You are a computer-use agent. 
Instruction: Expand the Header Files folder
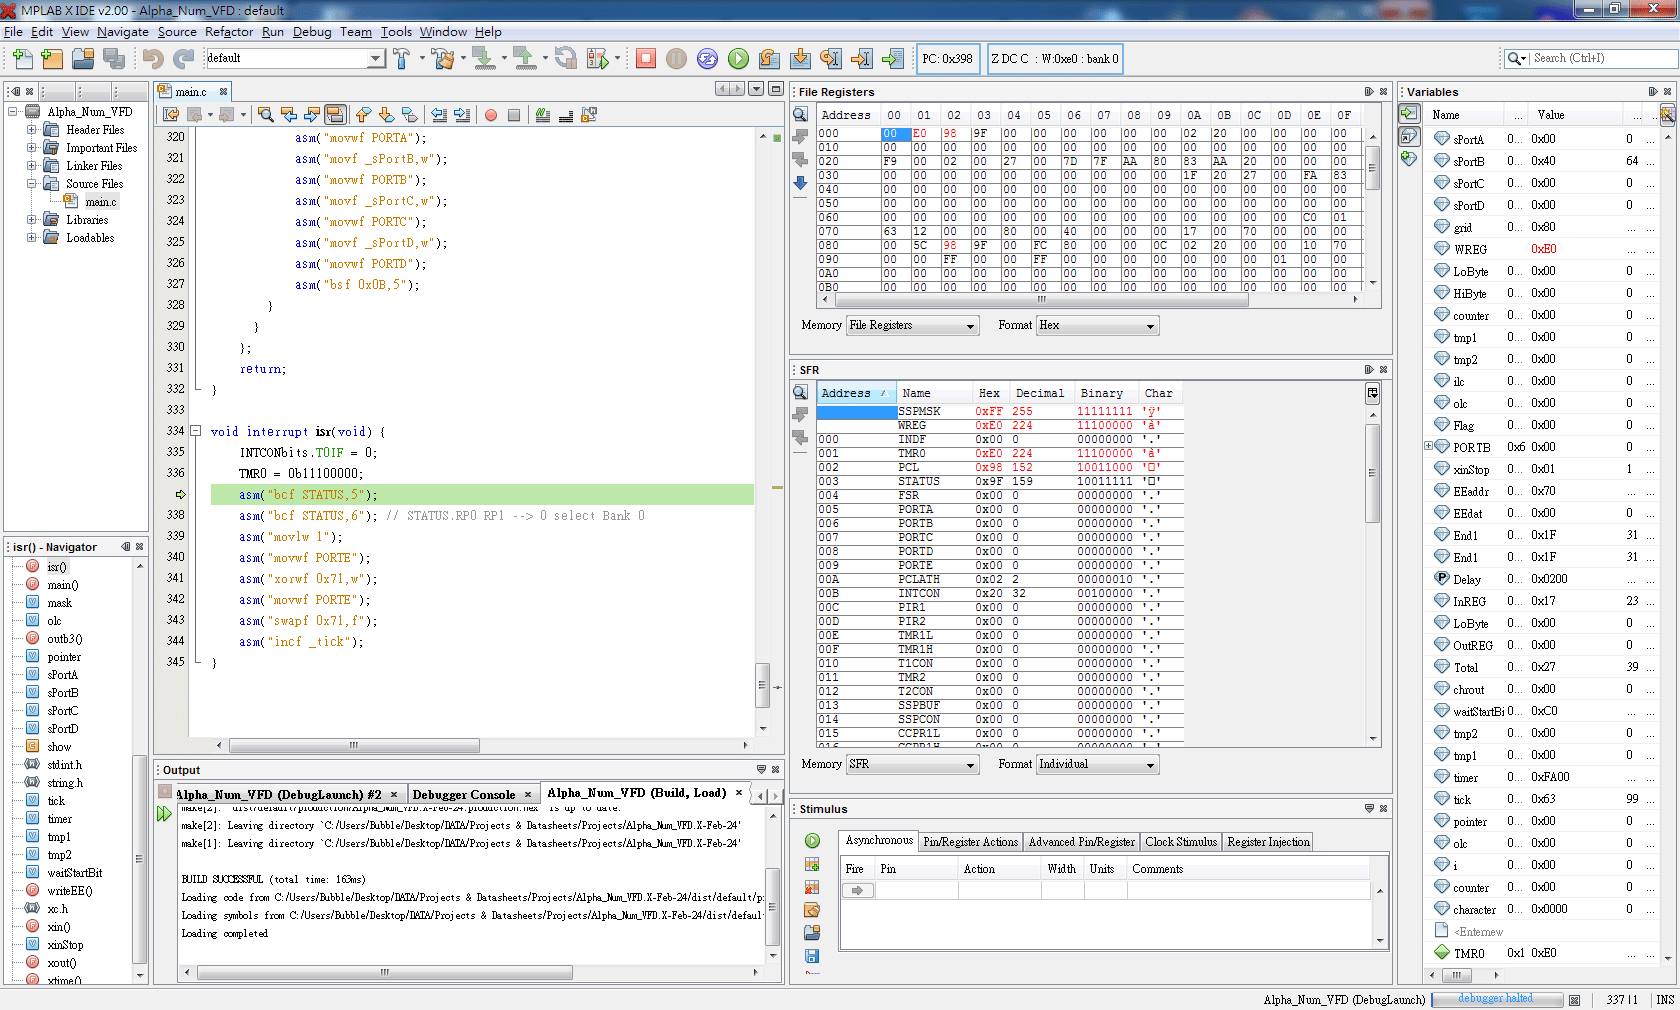click(31, 130)
